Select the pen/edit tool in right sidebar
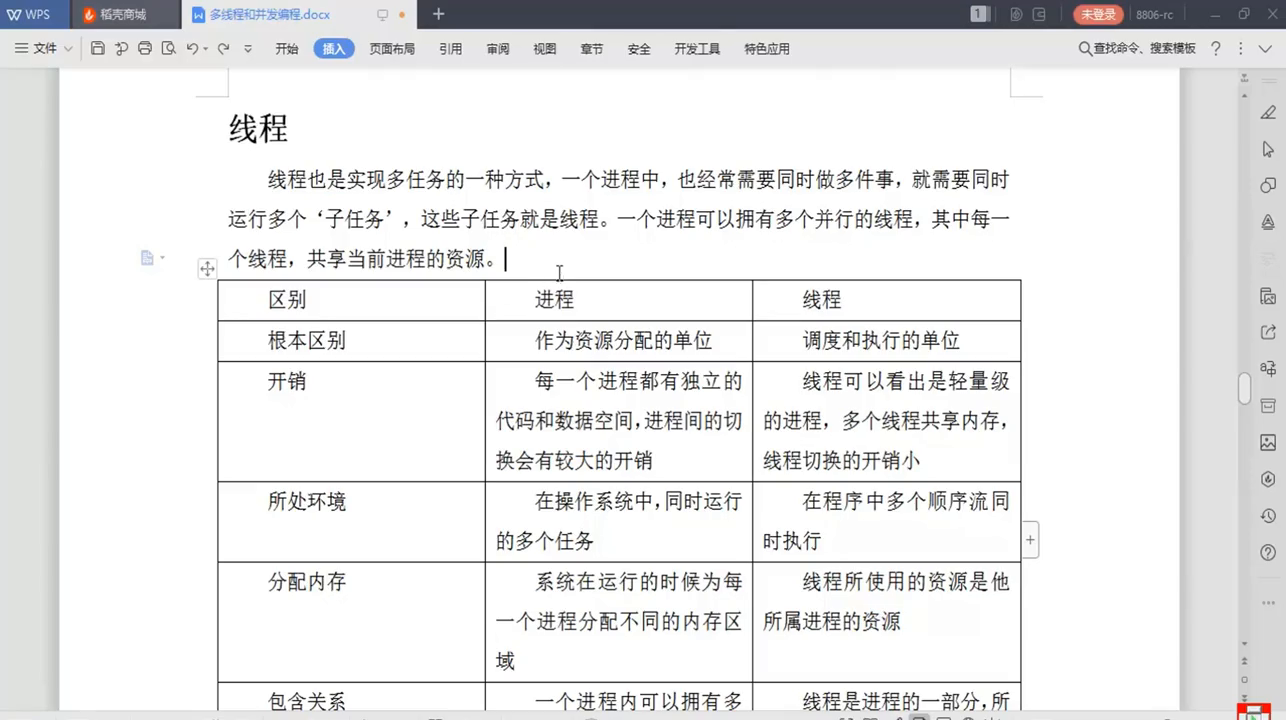 1268,112
